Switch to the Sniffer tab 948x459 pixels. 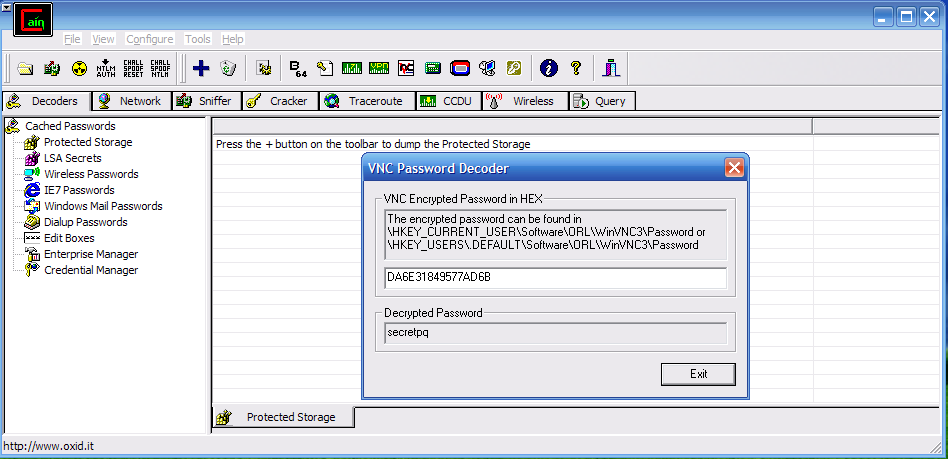(x=207, y=101)
